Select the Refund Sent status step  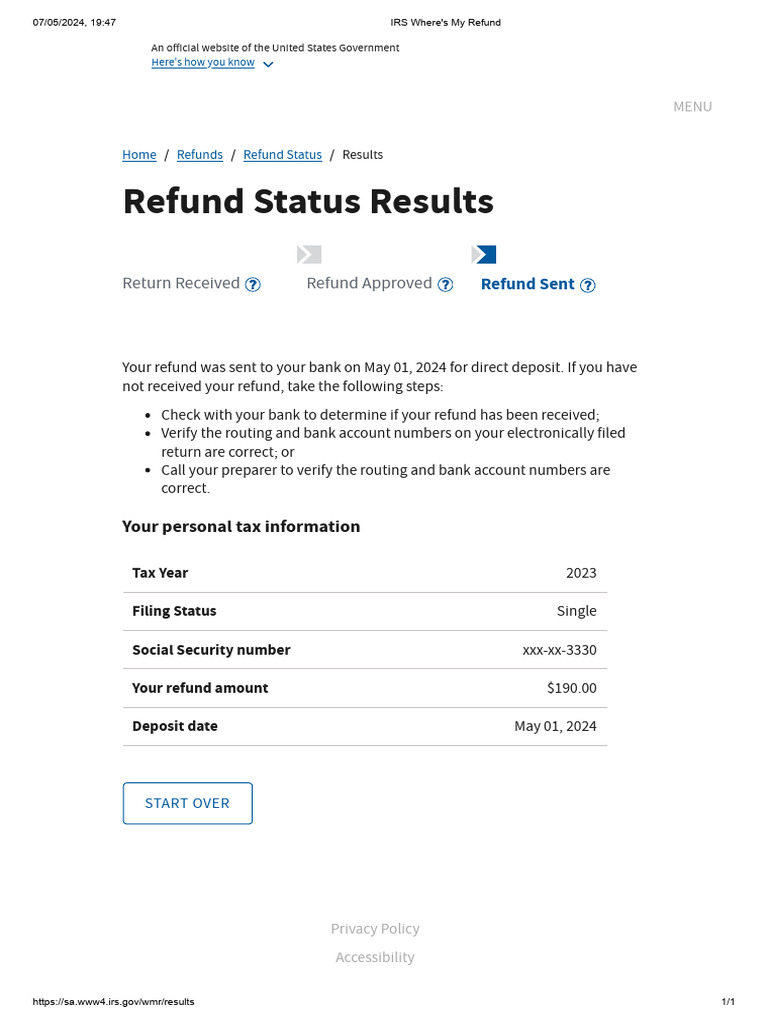pos(527,284)
